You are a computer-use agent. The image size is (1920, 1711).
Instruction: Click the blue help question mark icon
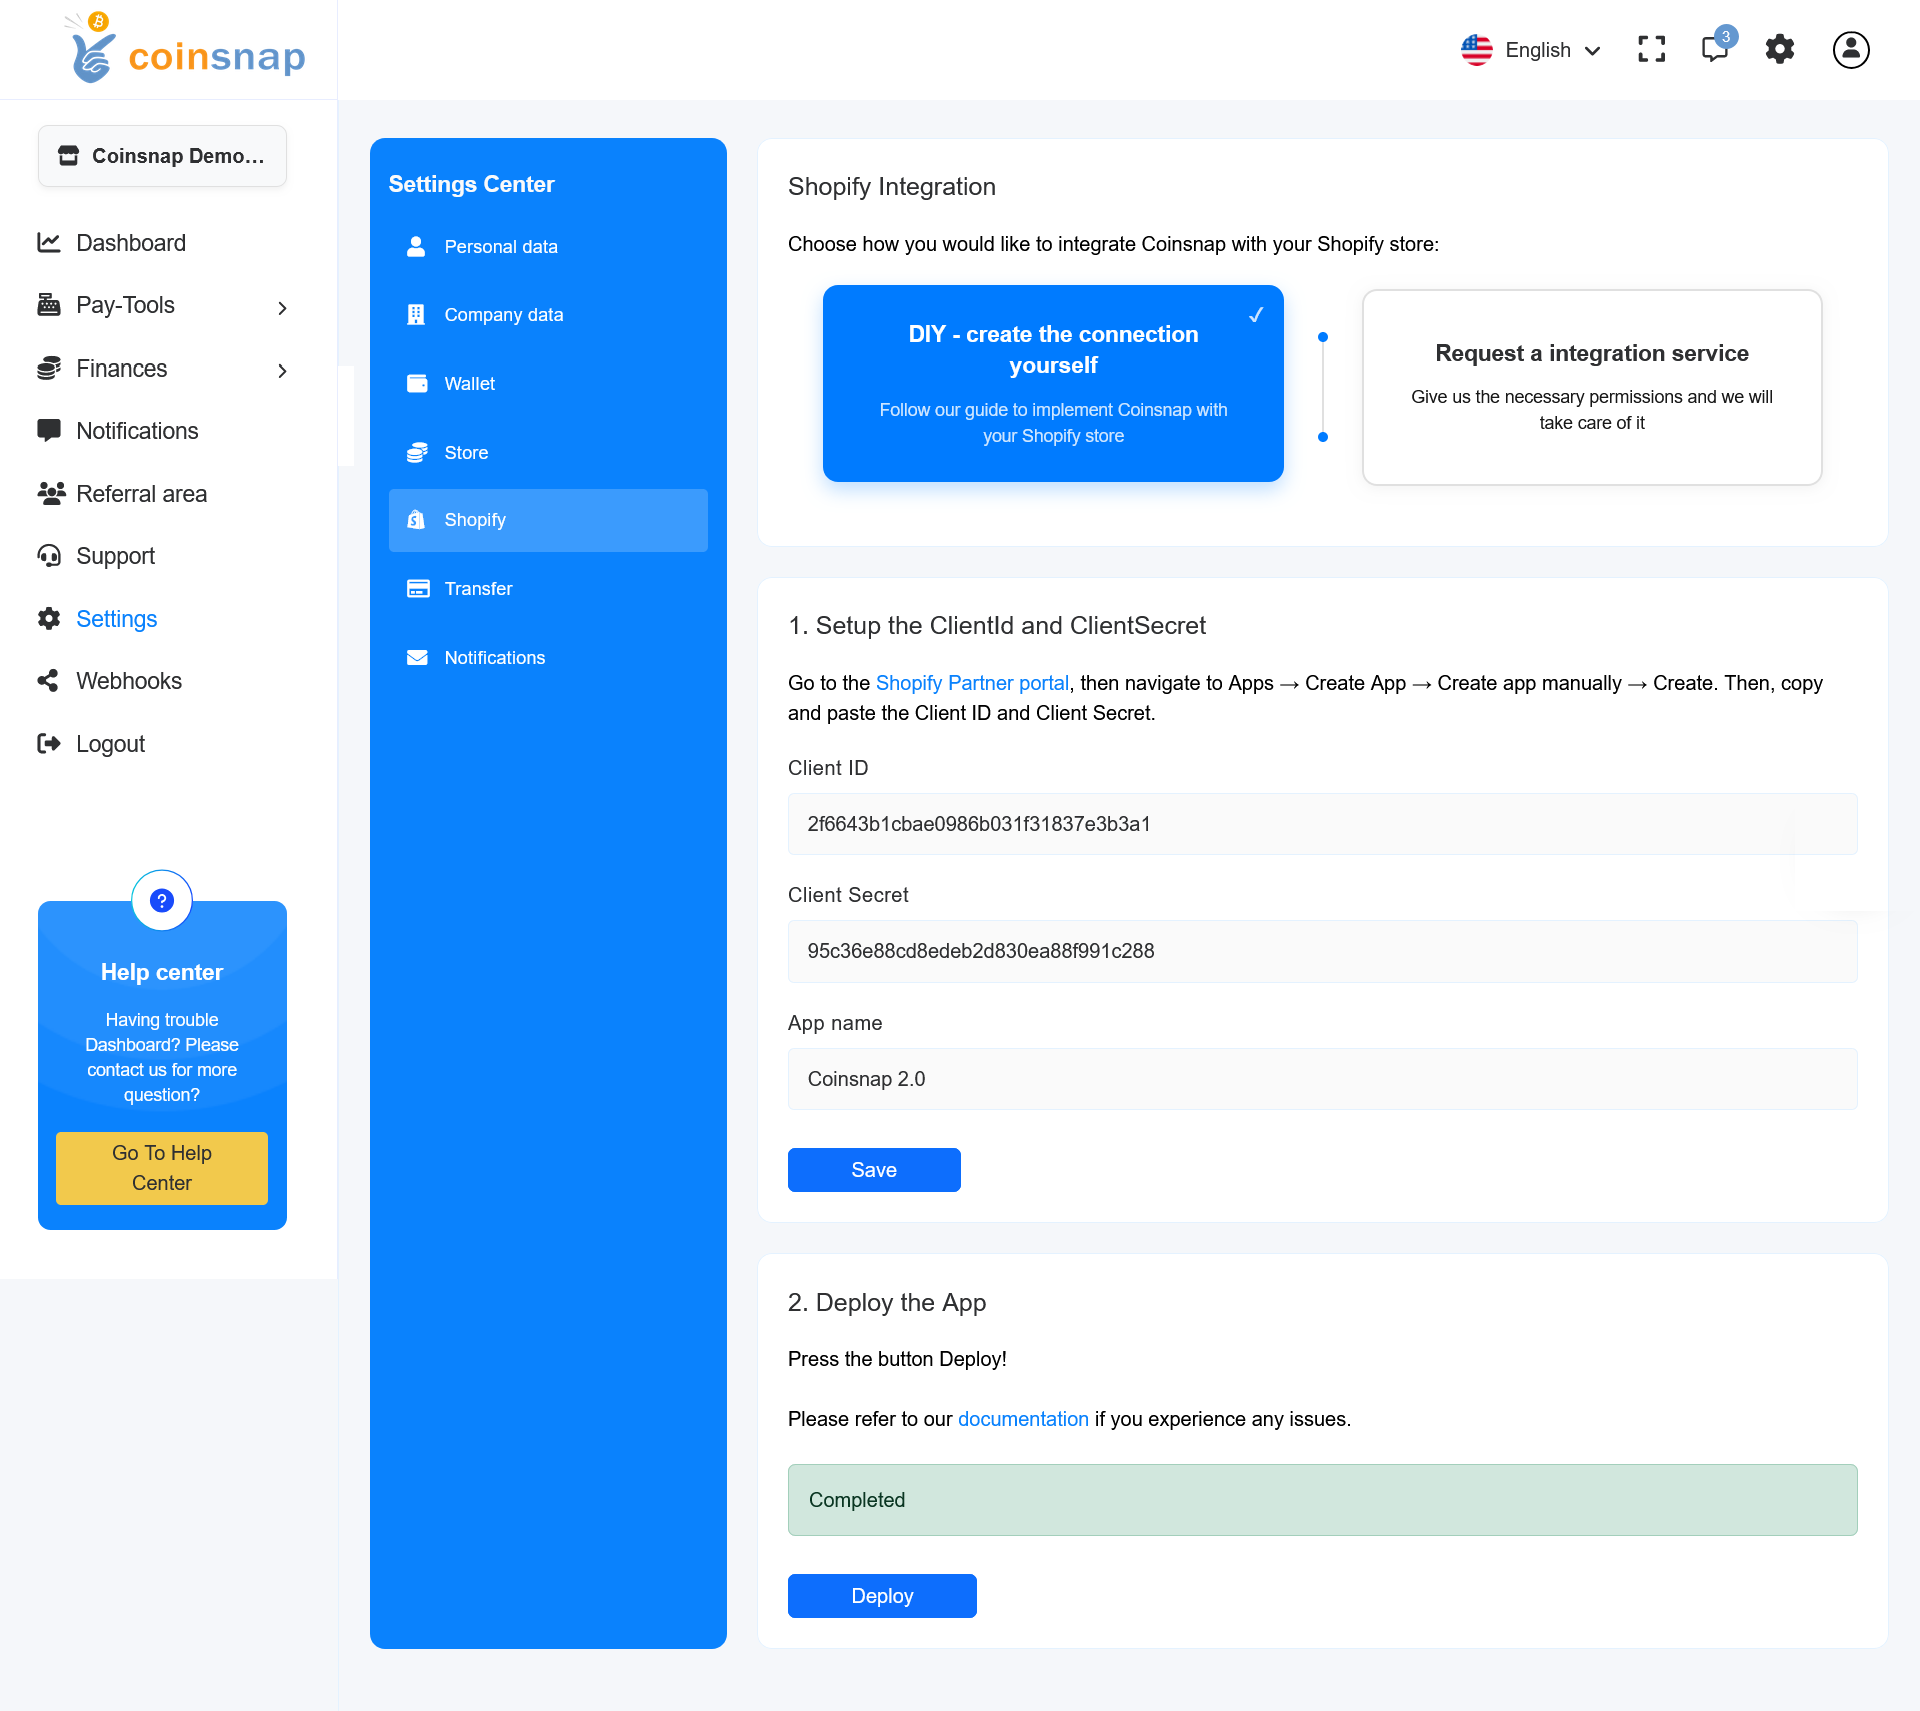click(x=162, y=900)
